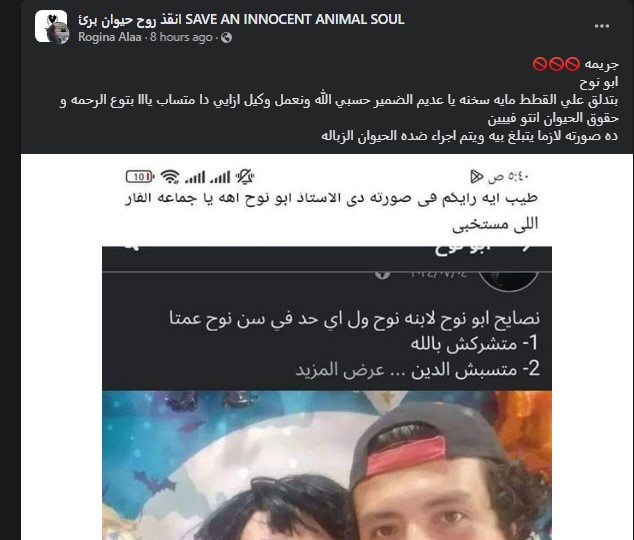Viewport: 634px width, 540px height.
Task: Open Rogina Alaa's profile
Action: (110, 37)
